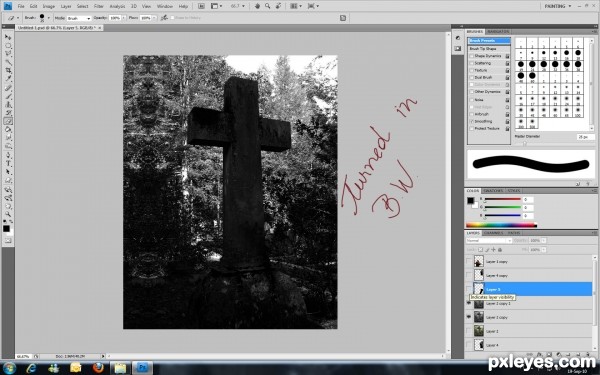The width and height of the screenshot is (600, 375).
Task: Add layer mask button
Action: 549,354
